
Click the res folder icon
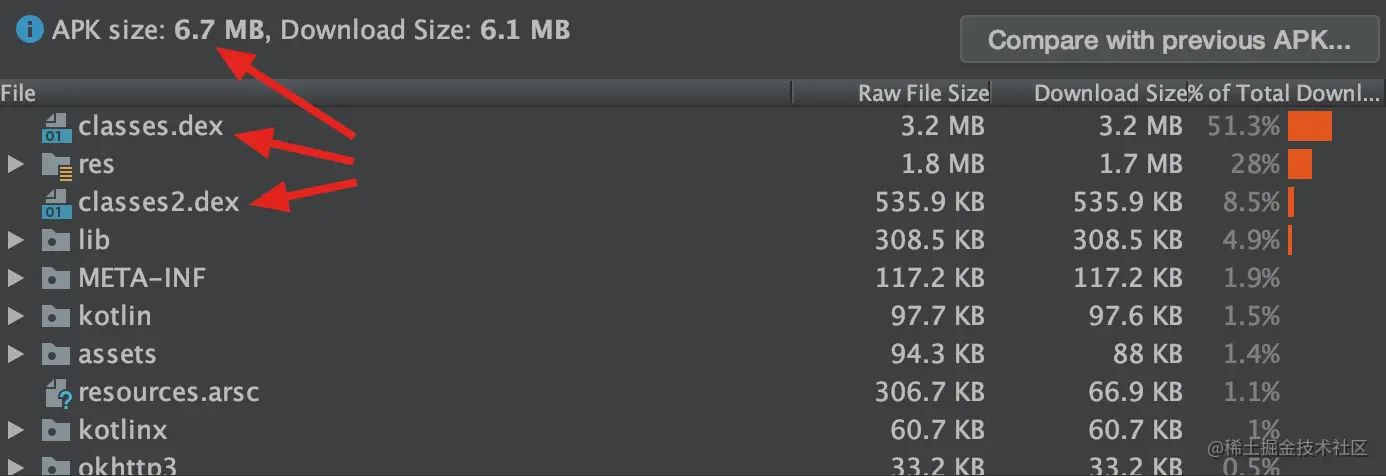(56, 164)
